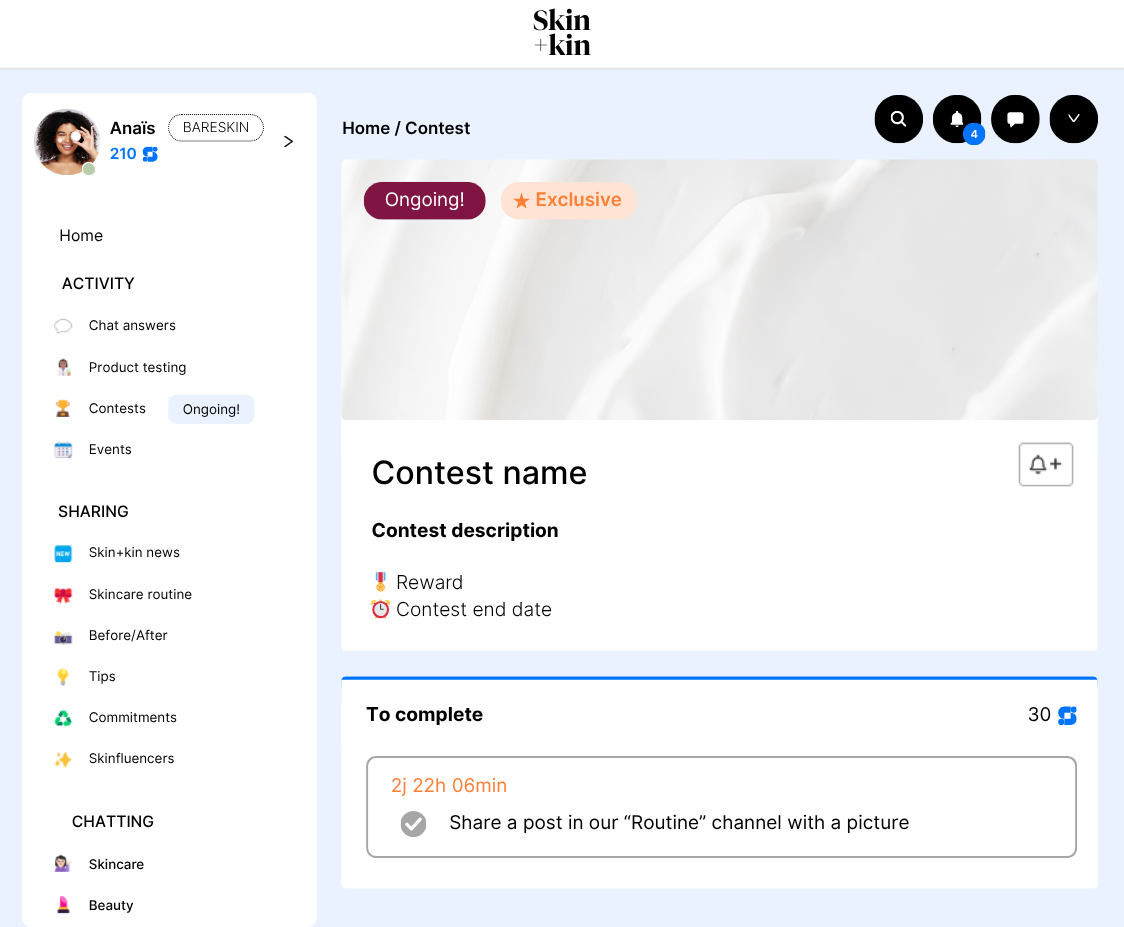The height and width of the screenshot is (927, 1124).
Task: Click the Commitments recycle icon
Action: 63,718
